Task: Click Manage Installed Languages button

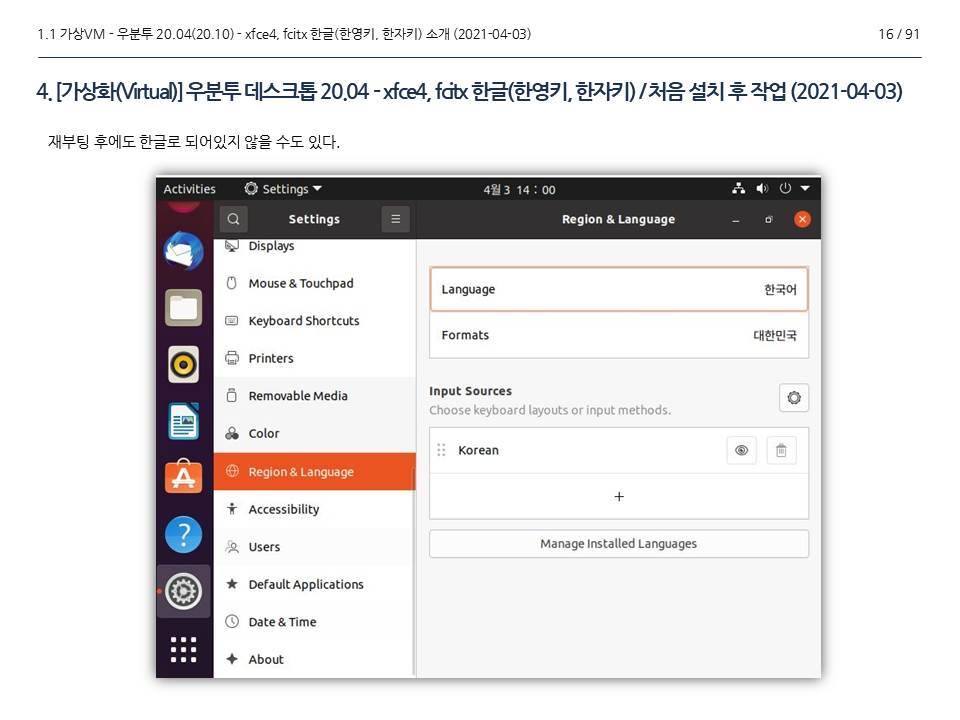Action: [x=619, y=544]
